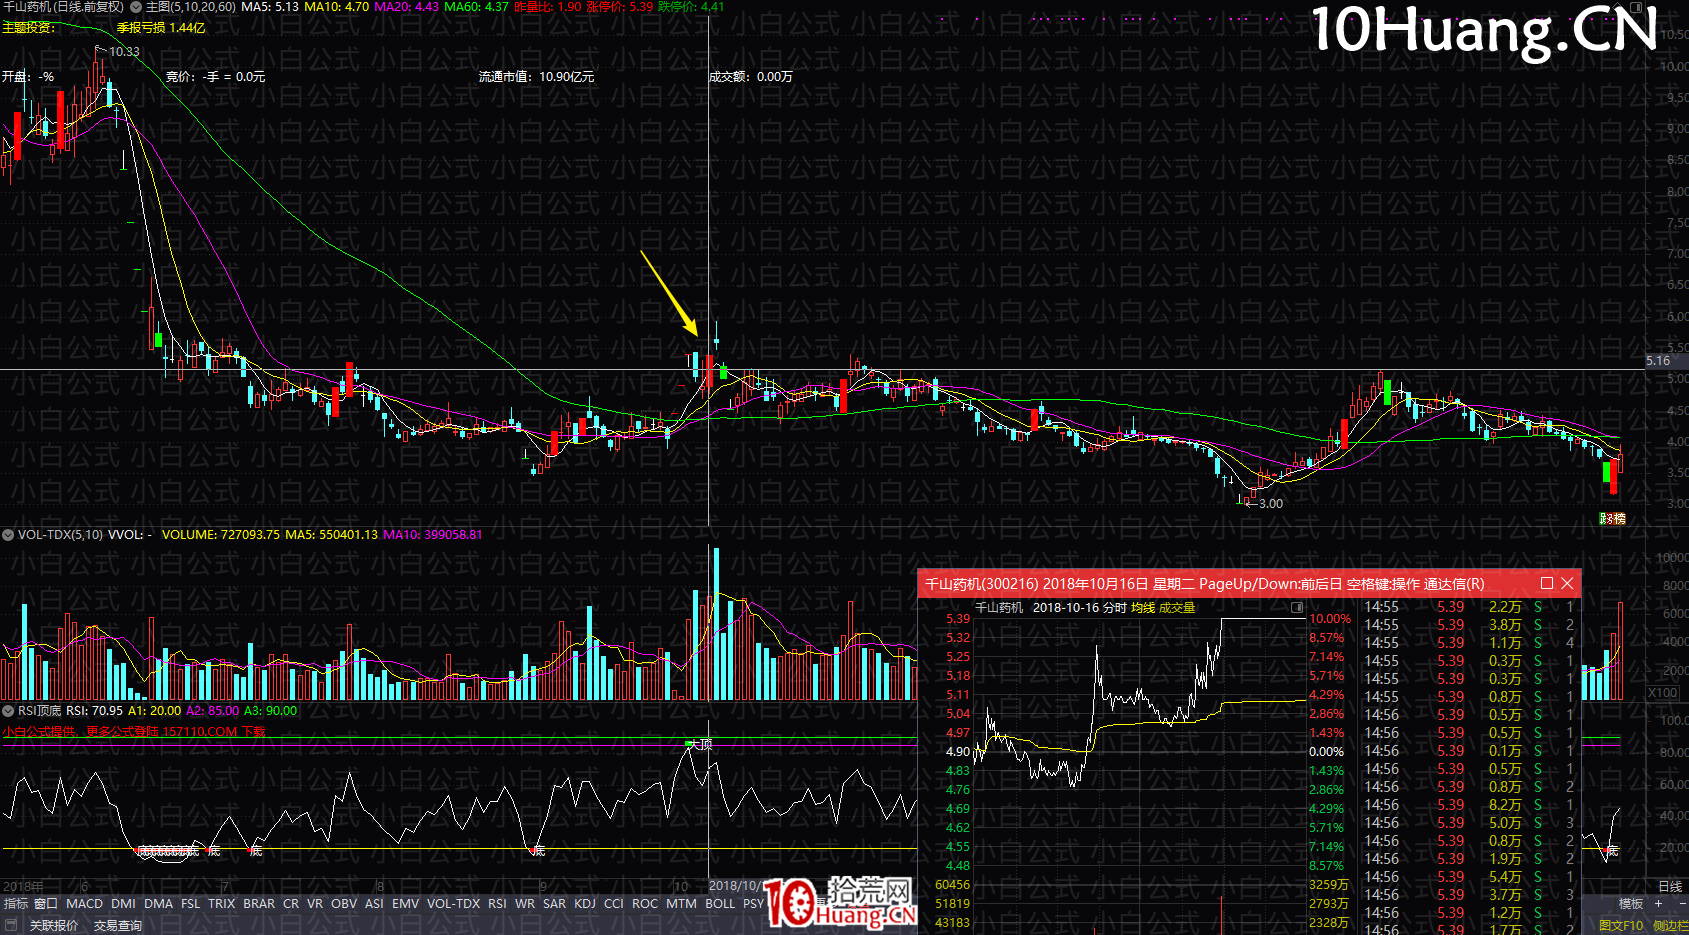1689x935 pixels.
Task: Toggle the side panel icon in intraday chart
Action: point(1297,607)
